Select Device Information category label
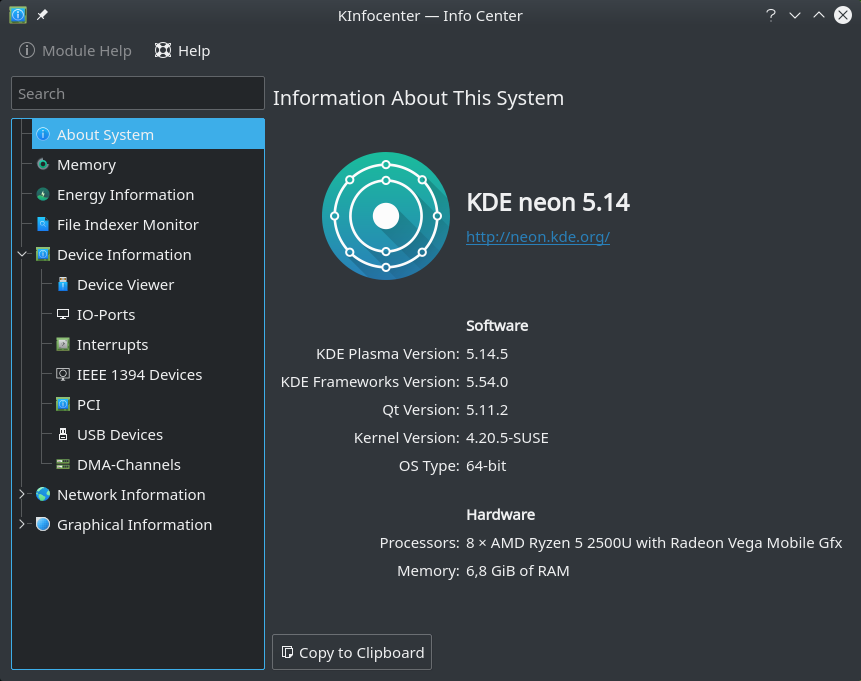Image resolution: width=861 pixels, height=681 pixels. coord(124,255)
